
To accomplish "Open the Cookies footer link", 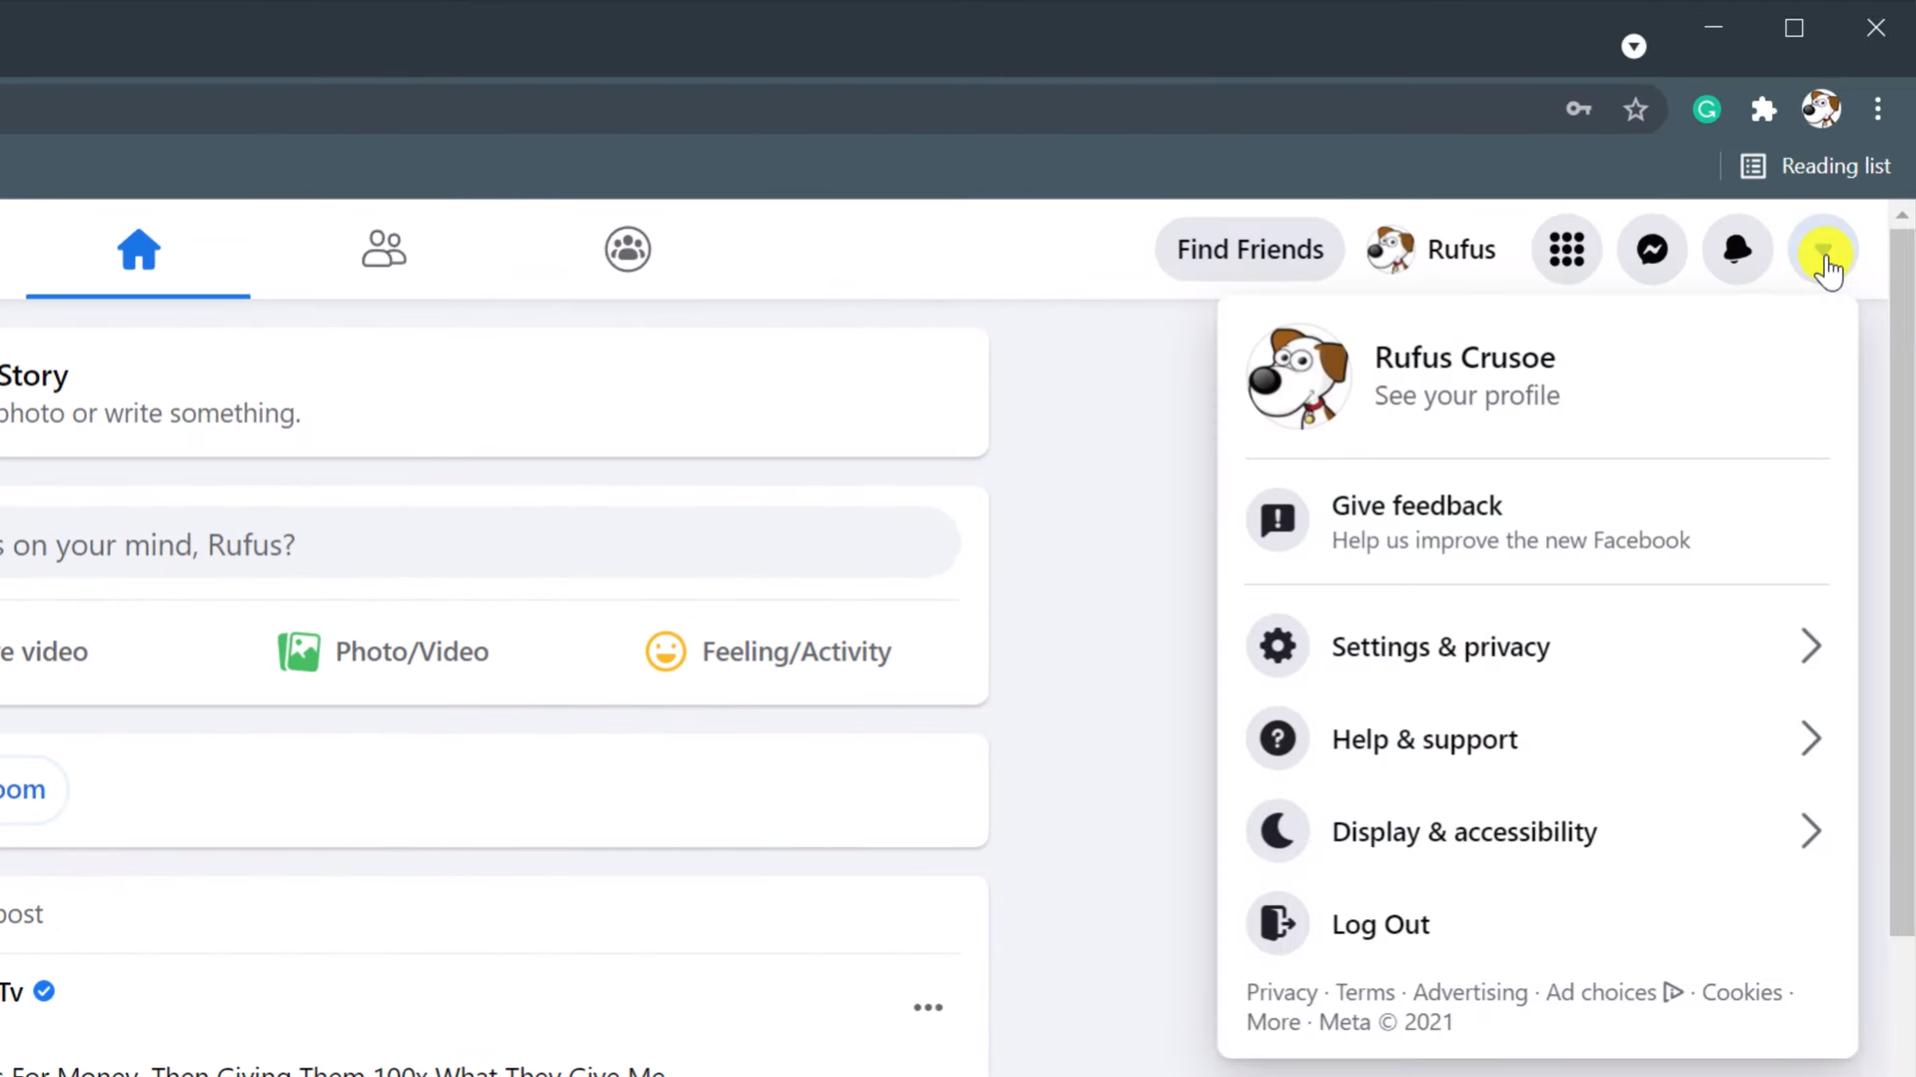I will coord(1741,992).
